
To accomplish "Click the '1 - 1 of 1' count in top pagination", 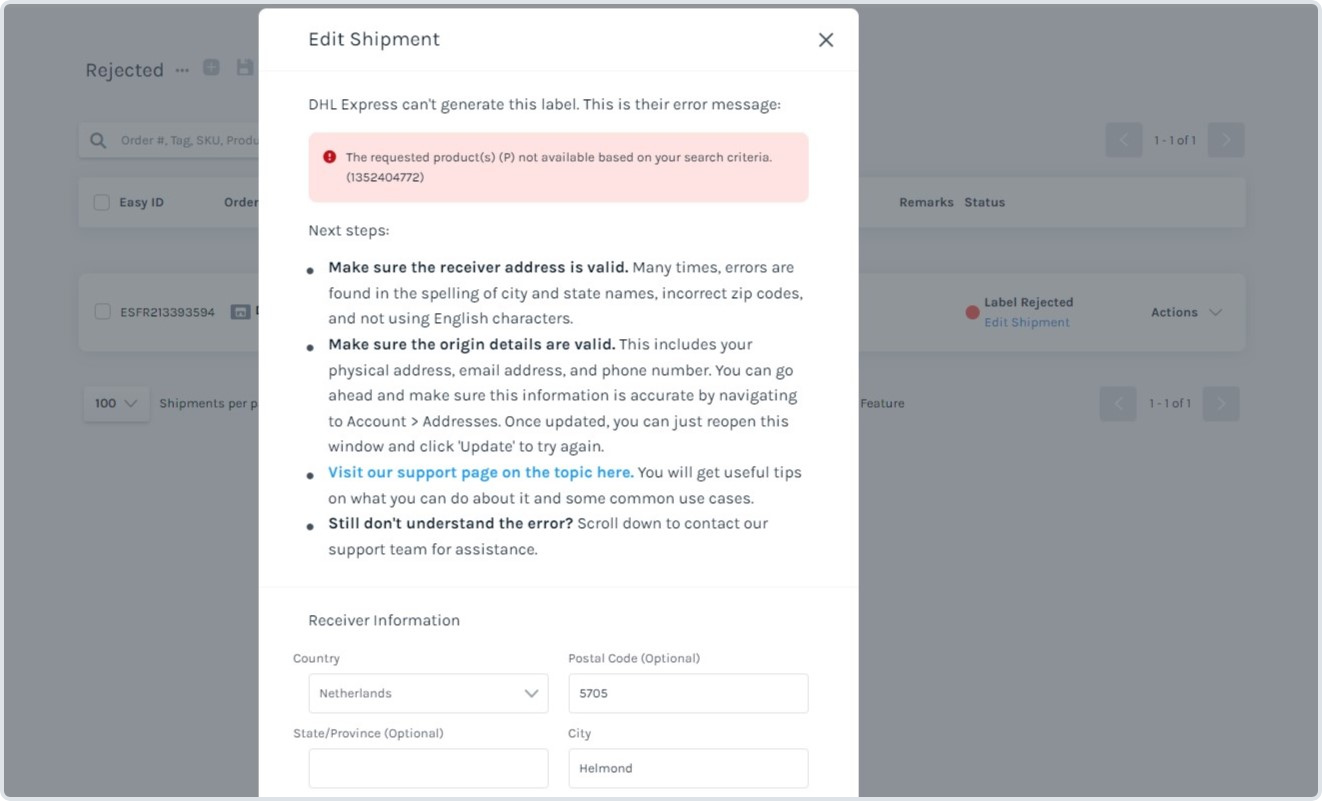I will point(1175,140).
